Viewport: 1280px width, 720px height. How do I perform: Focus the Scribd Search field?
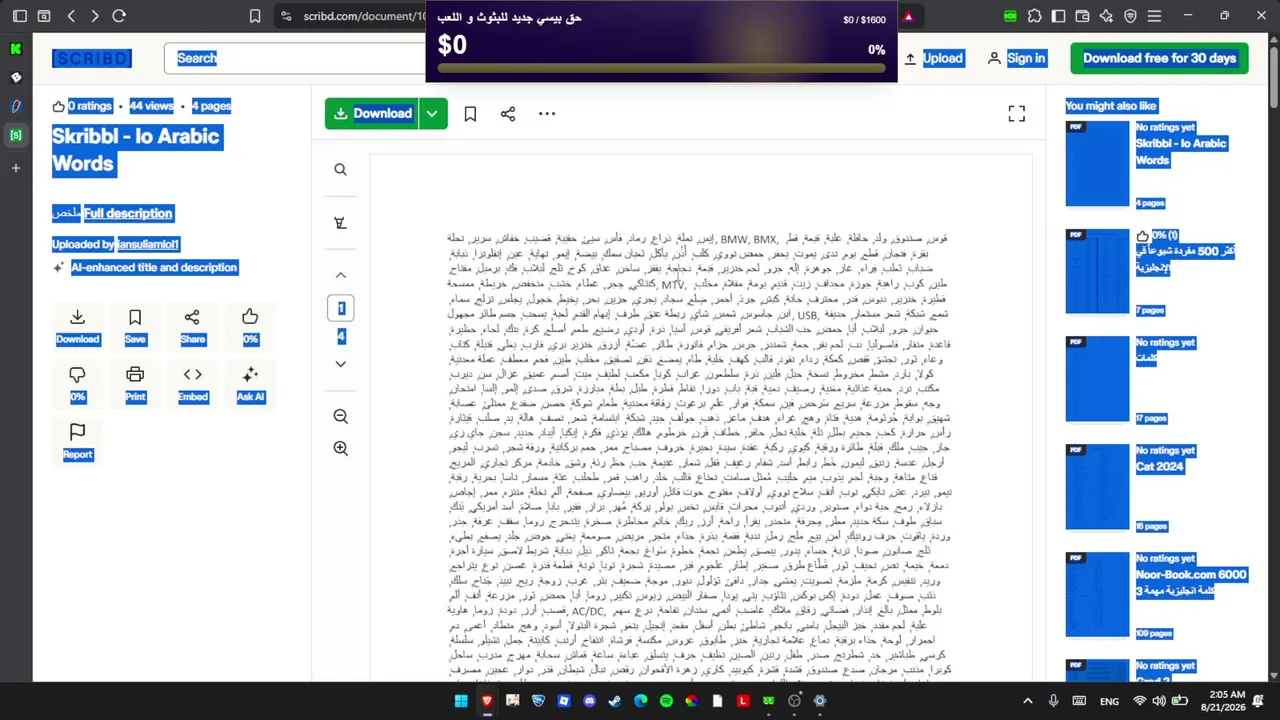pyautogui.click(x=296, y=58)
